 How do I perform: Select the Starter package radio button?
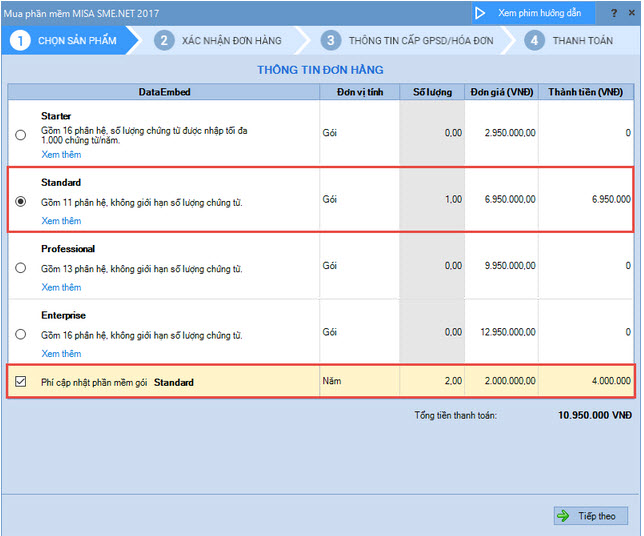click(x=21, y=134)
